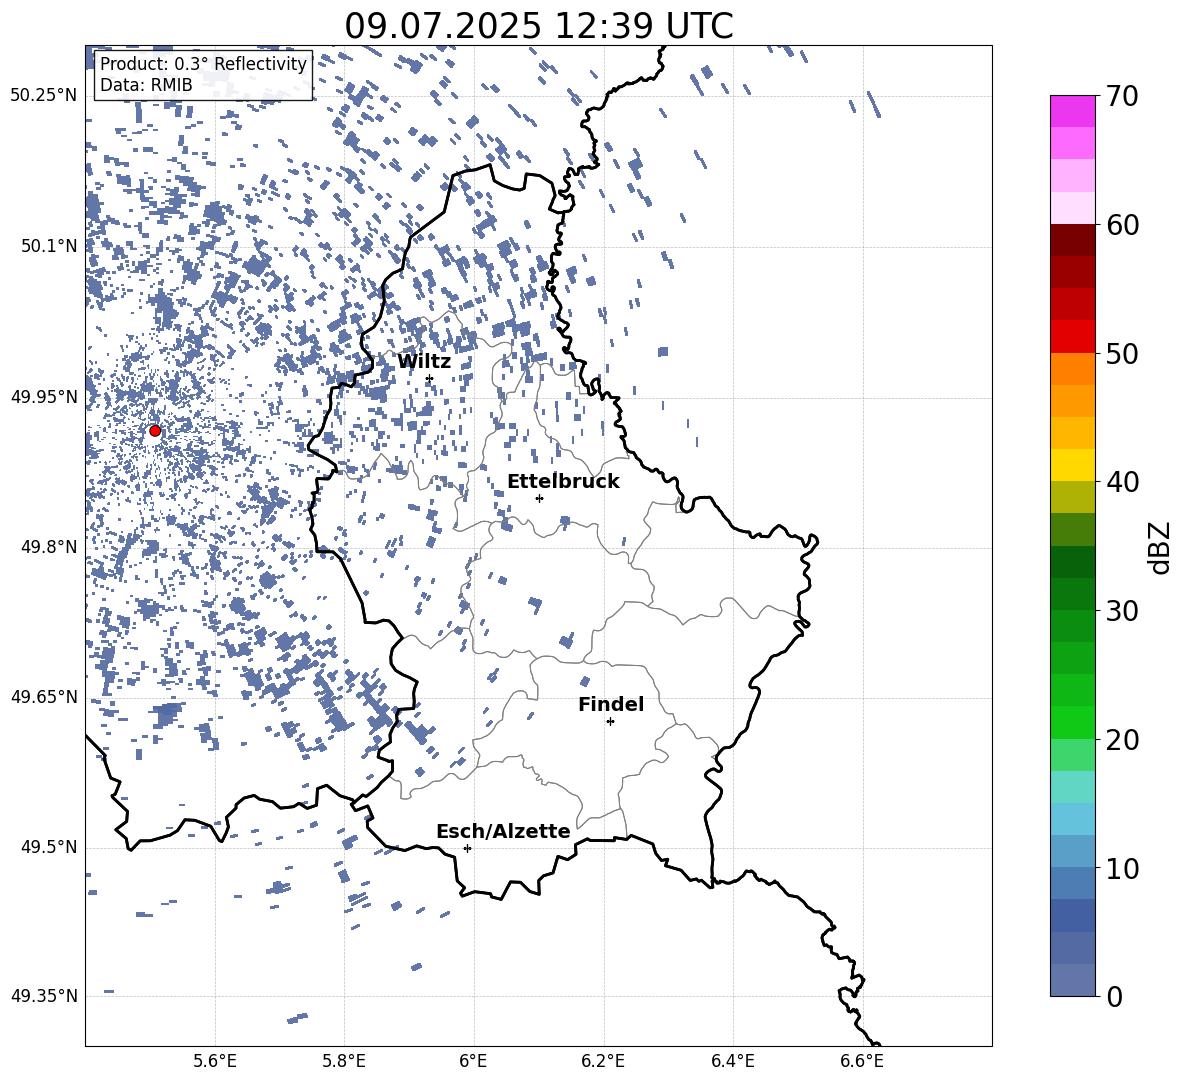Click the Findel city label
This screenshot has height=1081, width=1184.
click(x=611, y=704)
